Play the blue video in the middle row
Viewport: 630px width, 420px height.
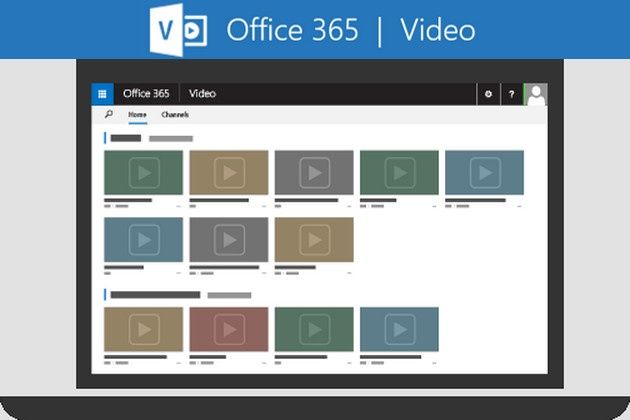pyautogui.click(x=143, y=240)
